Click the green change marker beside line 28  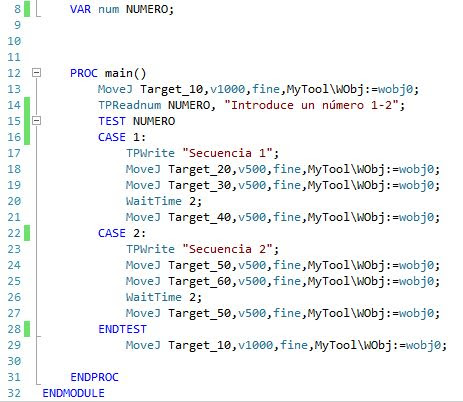click(27, 329)
